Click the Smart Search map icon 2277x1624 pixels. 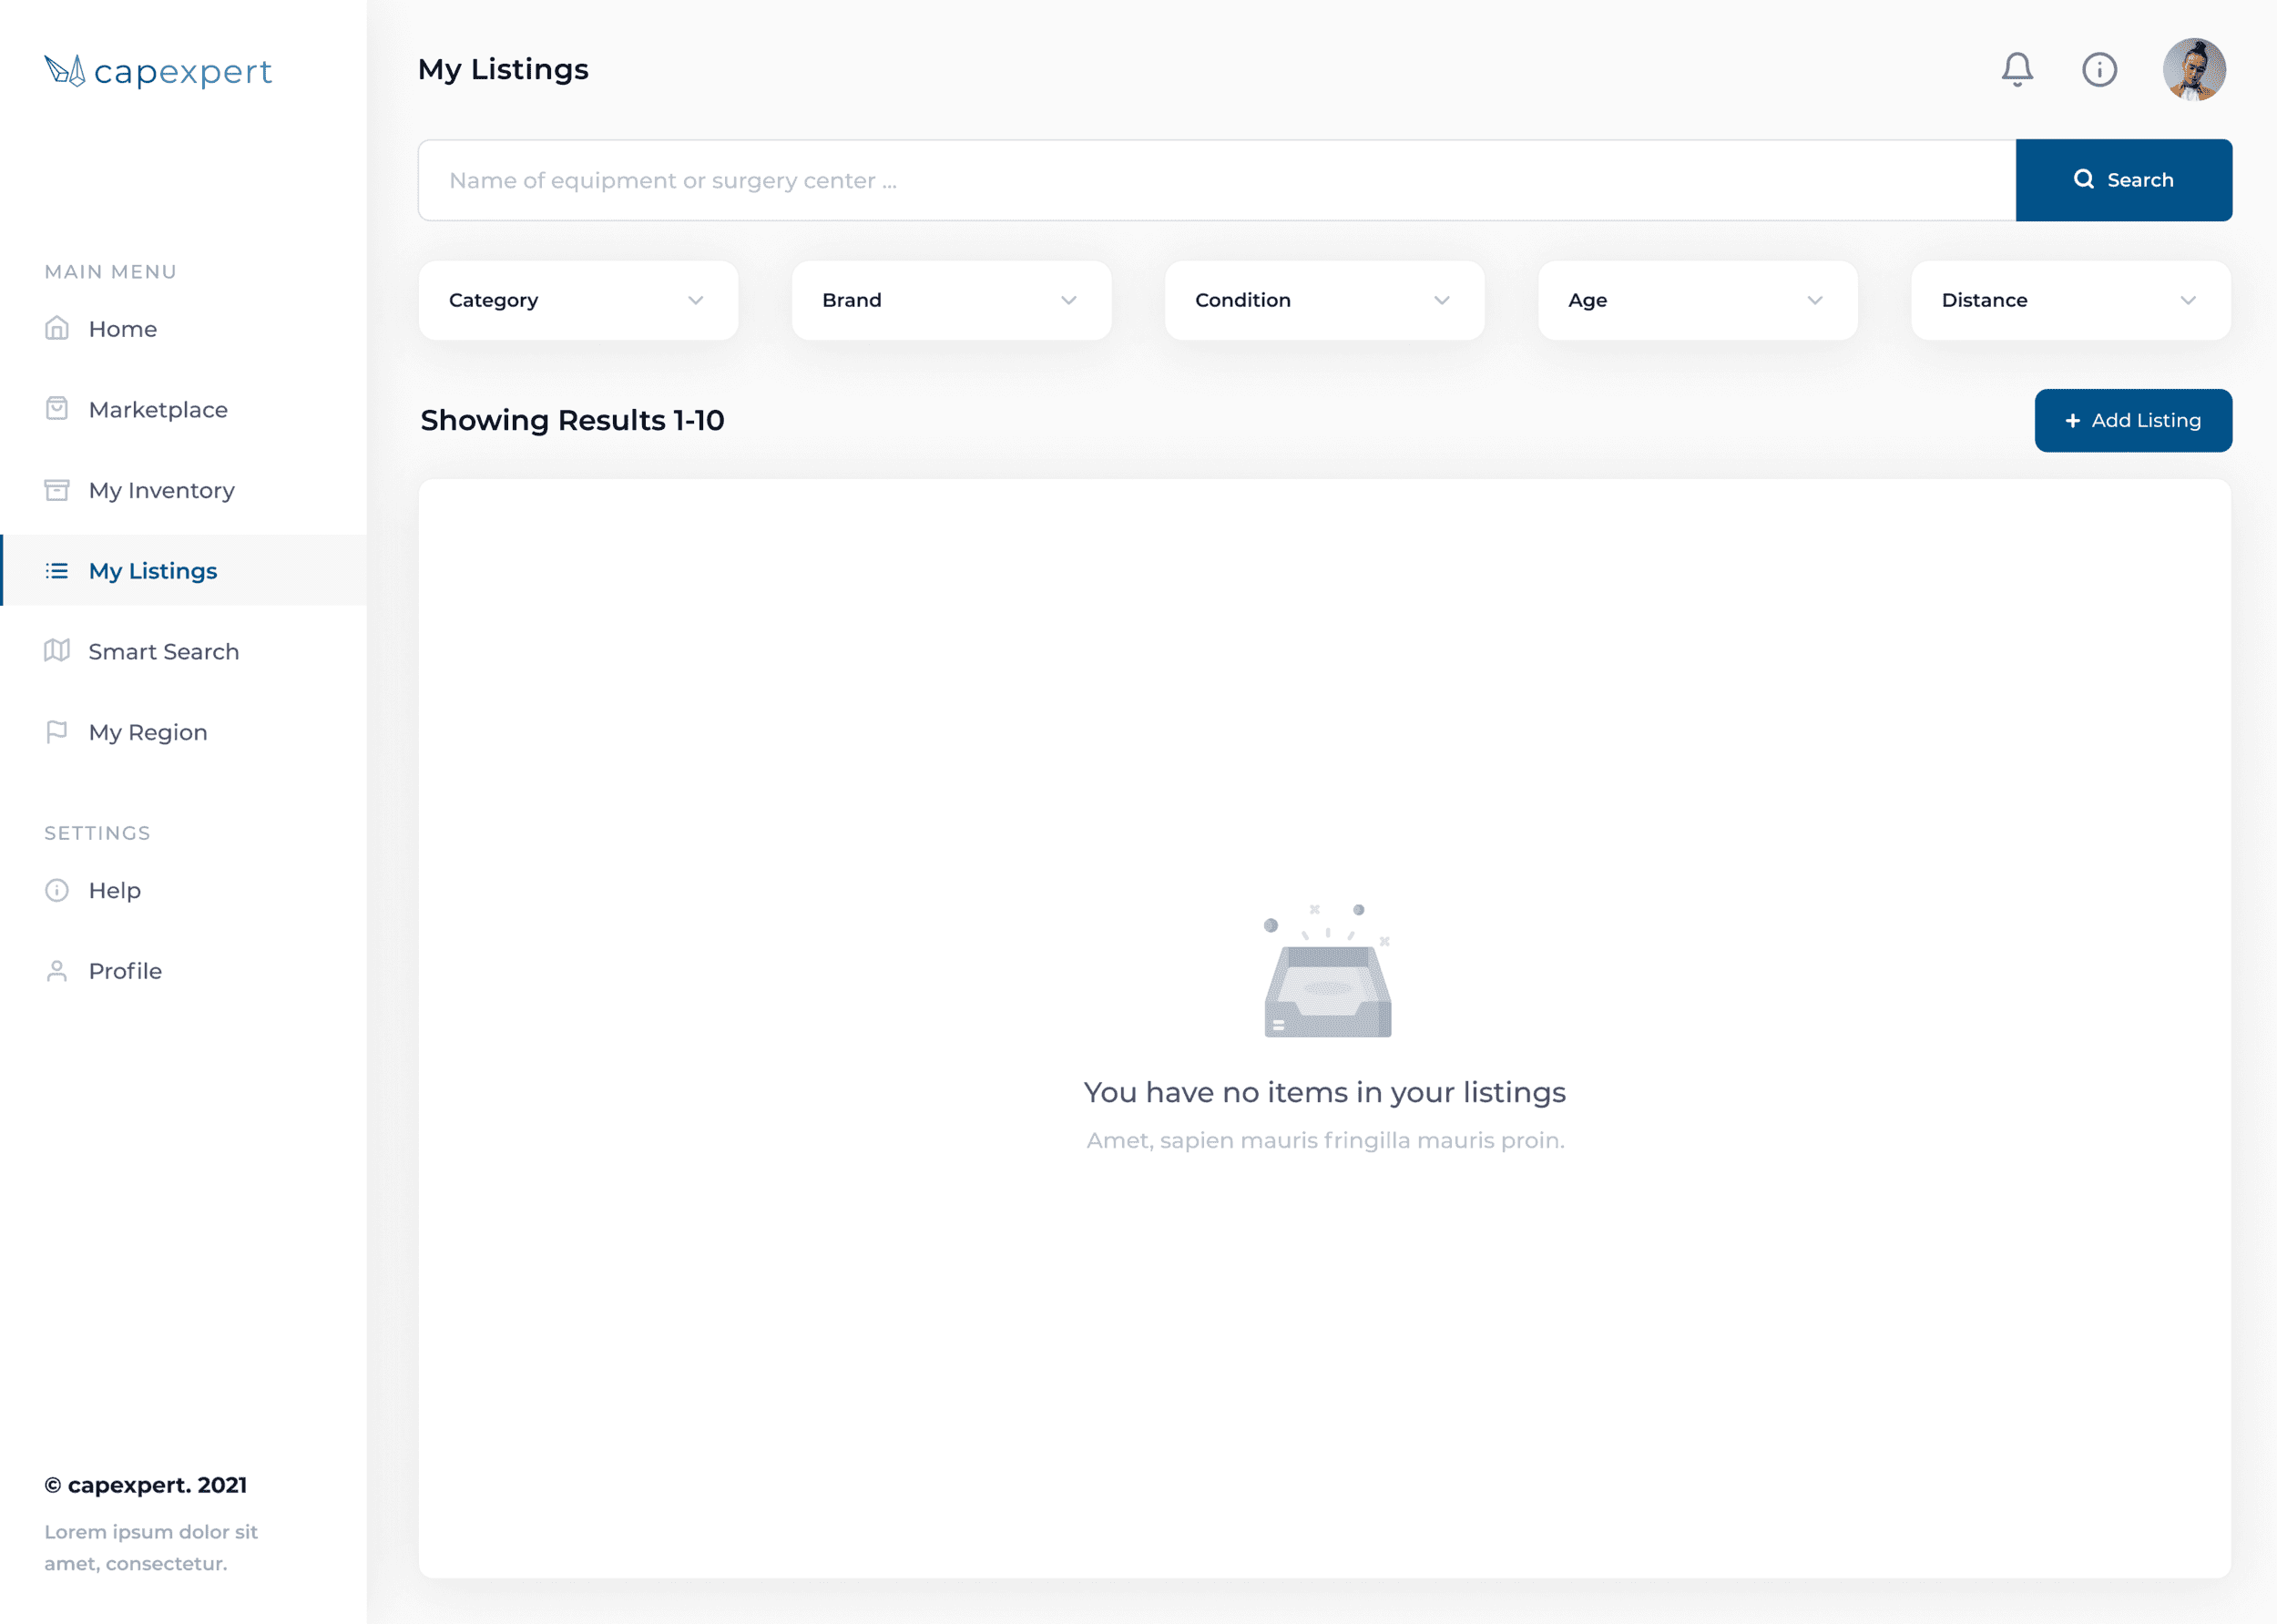(57, 651)
